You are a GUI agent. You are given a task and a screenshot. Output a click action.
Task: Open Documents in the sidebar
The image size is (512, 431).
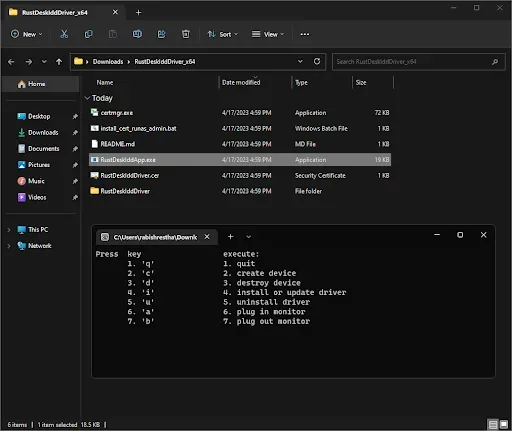tap(43, 149)
